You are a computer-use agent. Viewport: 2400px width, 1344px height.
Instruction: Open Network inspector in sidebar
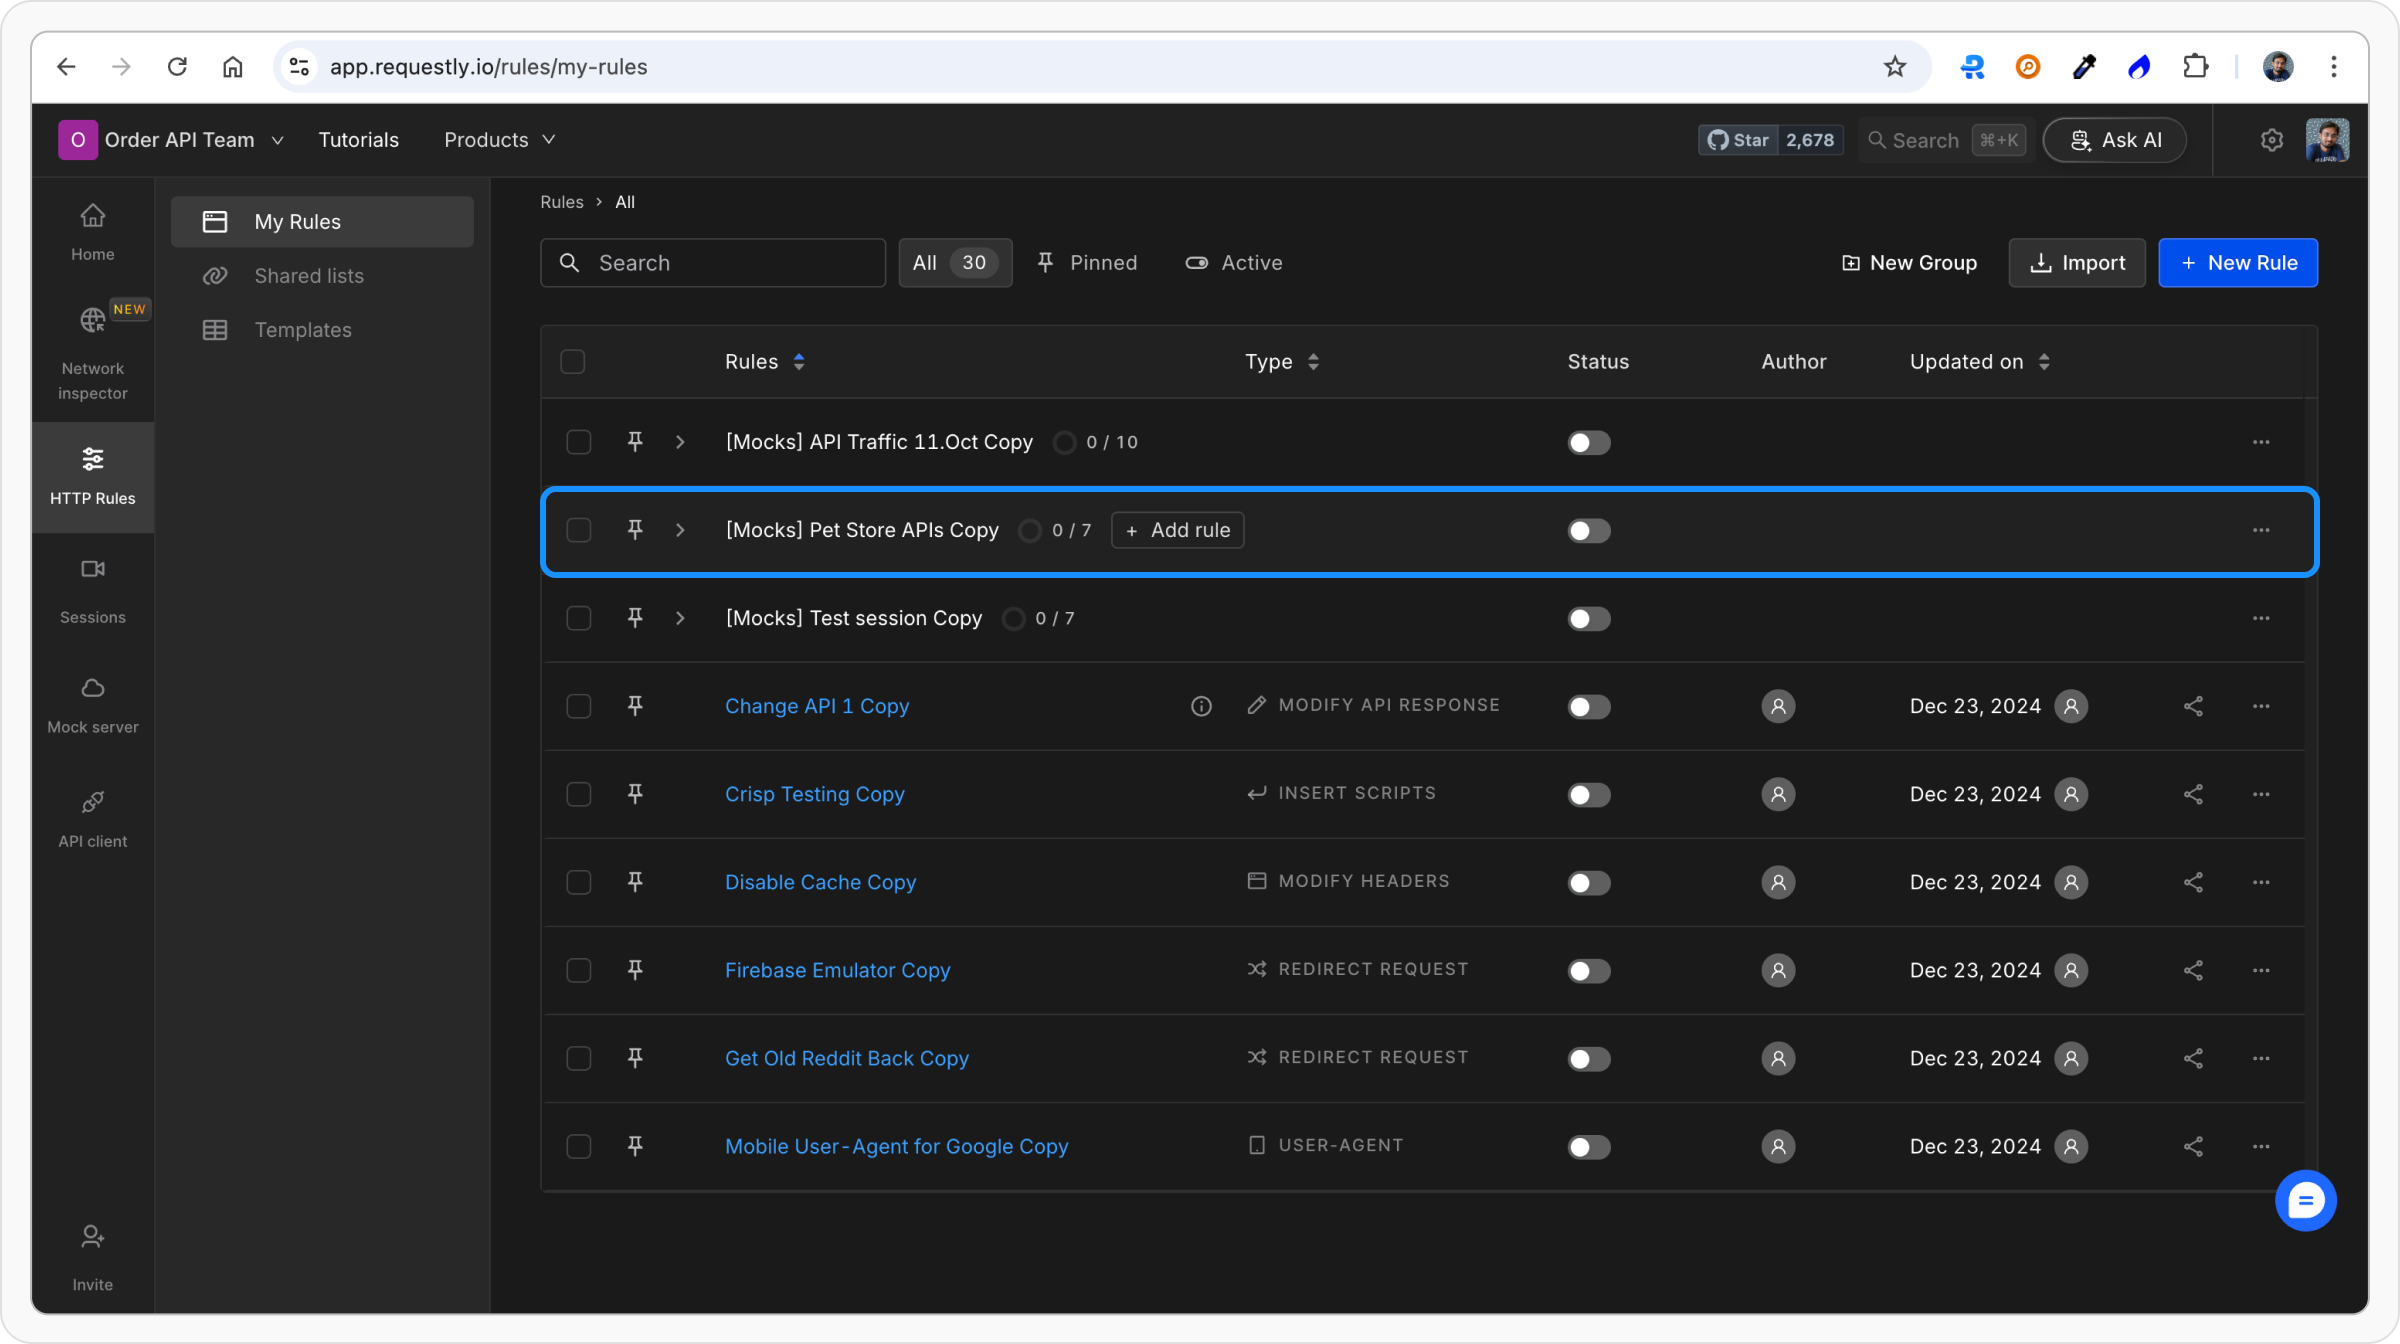(92, 352)
